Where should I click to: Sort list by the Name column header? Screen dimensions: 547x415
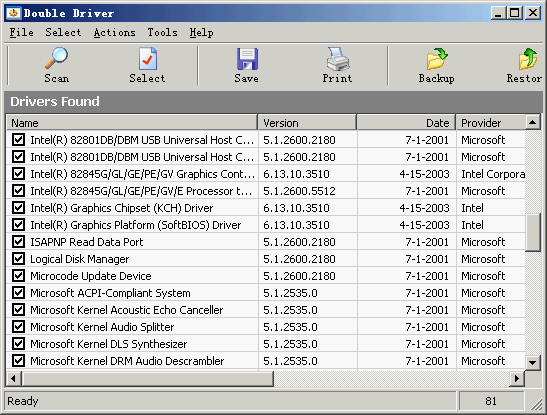tap(132, 123)
